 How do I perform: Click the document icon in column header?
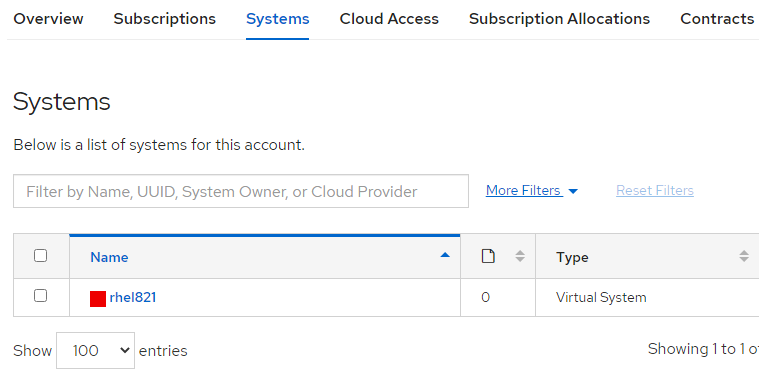488,256
